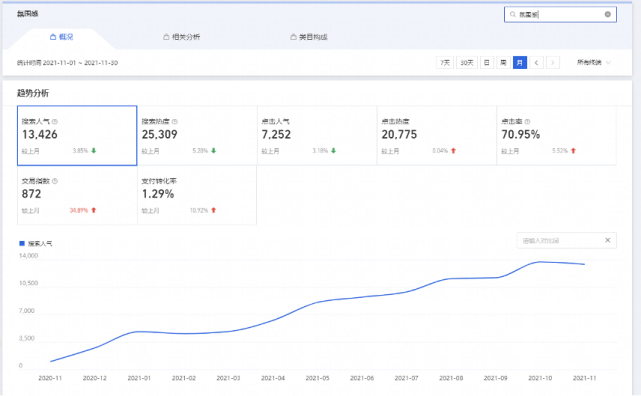641x396 pixels.
Task: Select the 点击人气 7,252 metric card
Action: [x=317, y=136]
